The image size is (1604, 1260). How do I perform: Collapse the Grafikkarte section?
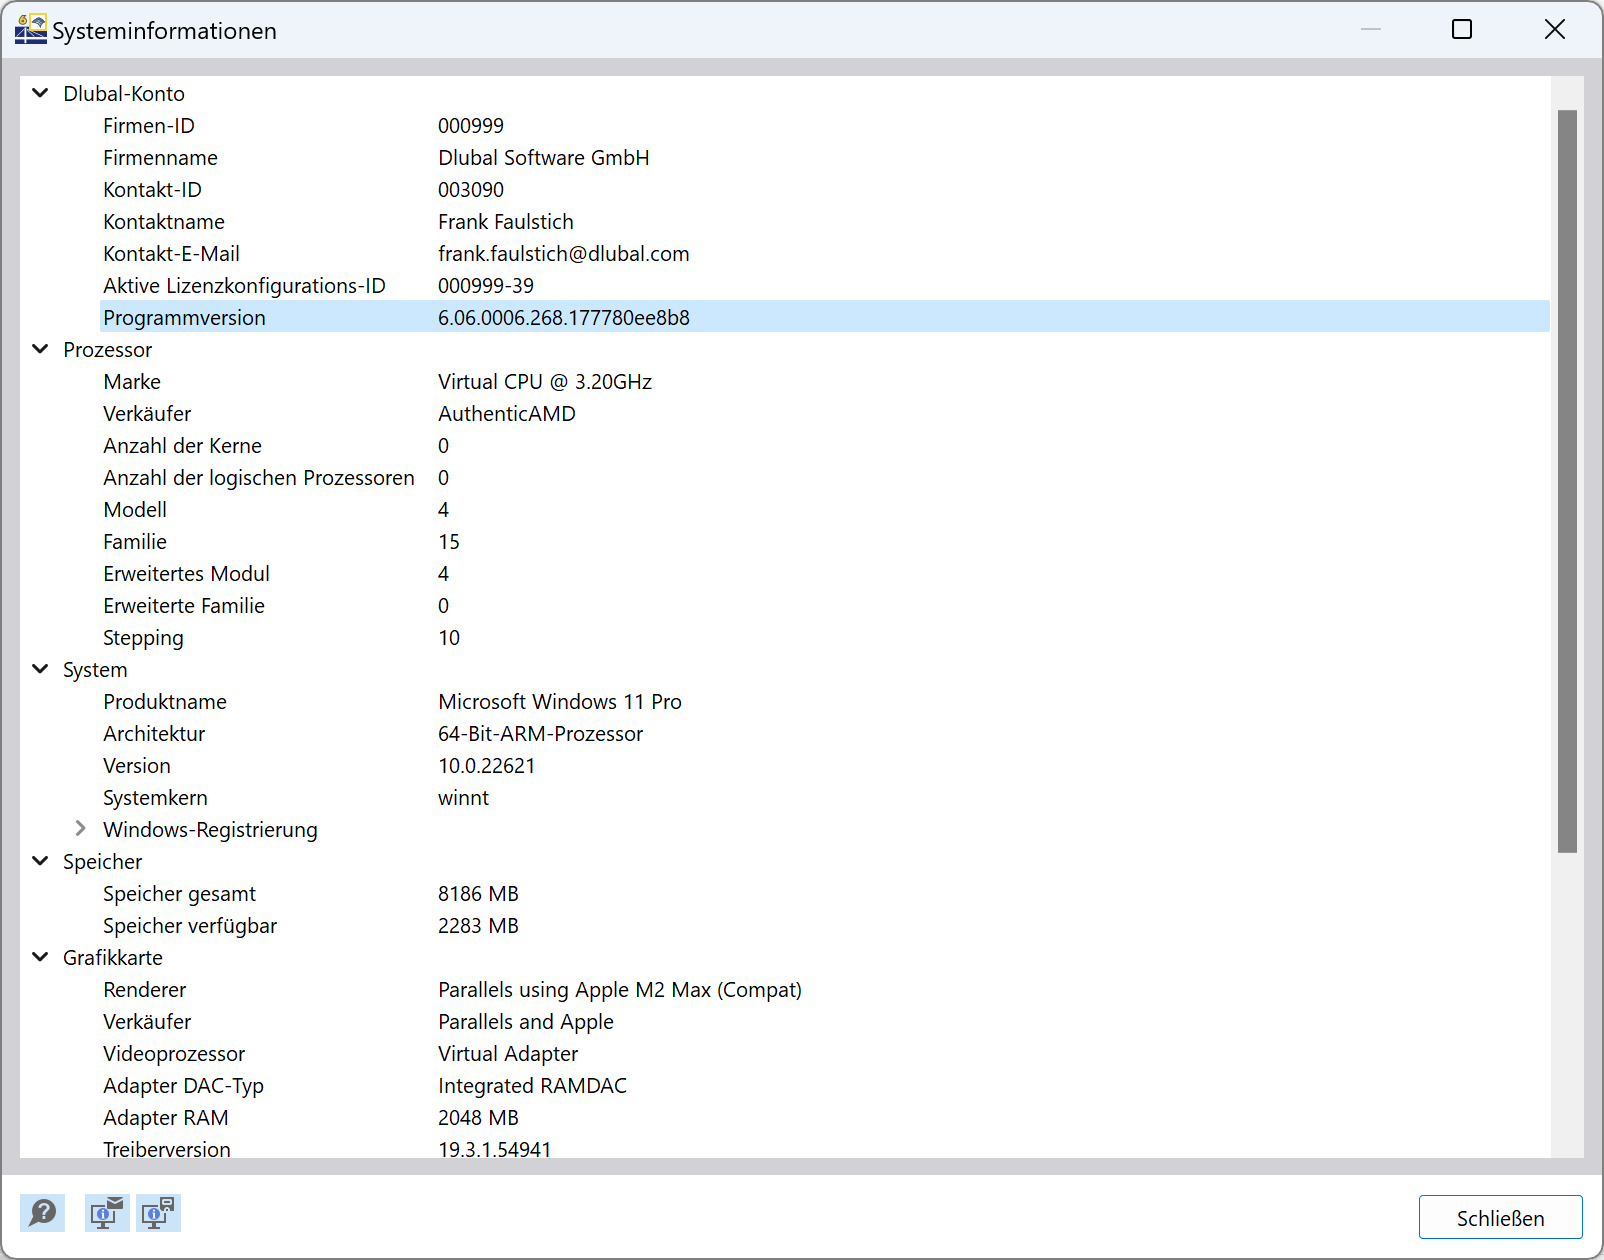[40, 957]
